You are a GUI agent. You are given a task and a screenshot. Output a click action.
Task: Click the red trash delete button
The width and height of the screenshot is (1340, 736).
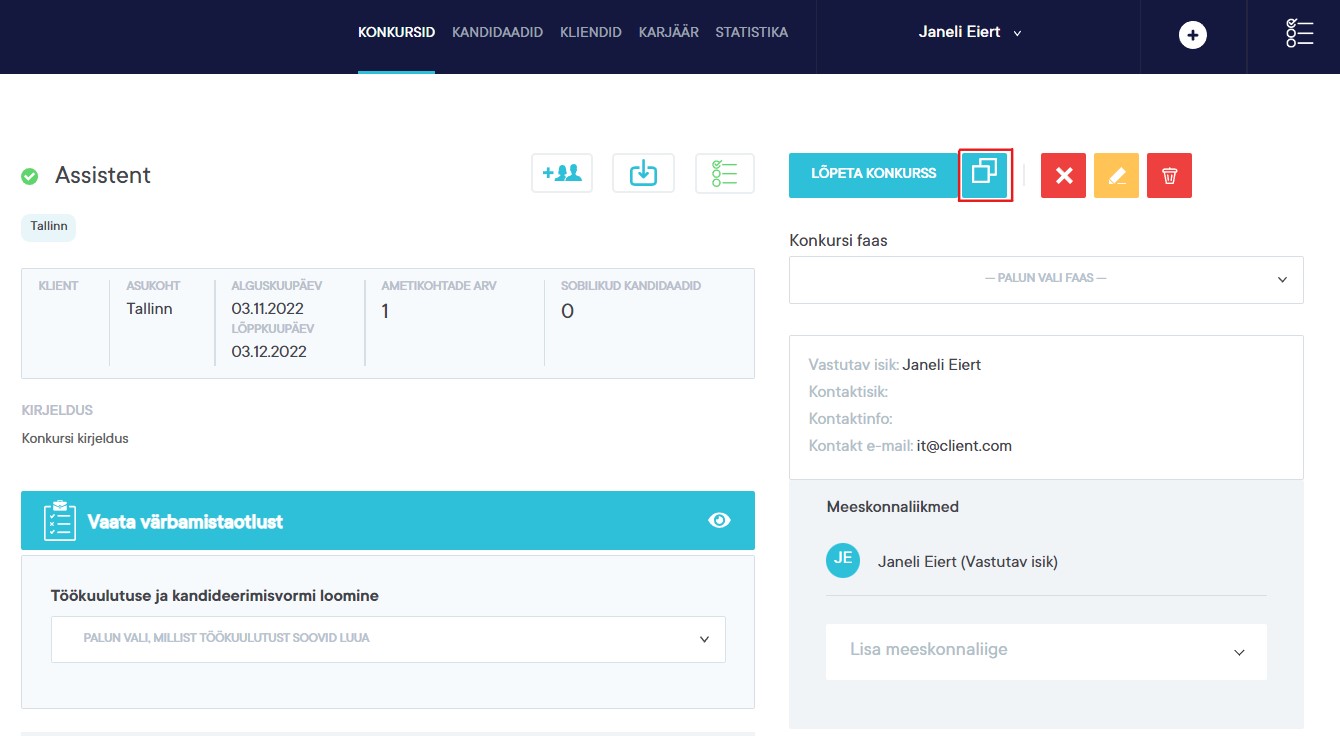click(1169, 176)
